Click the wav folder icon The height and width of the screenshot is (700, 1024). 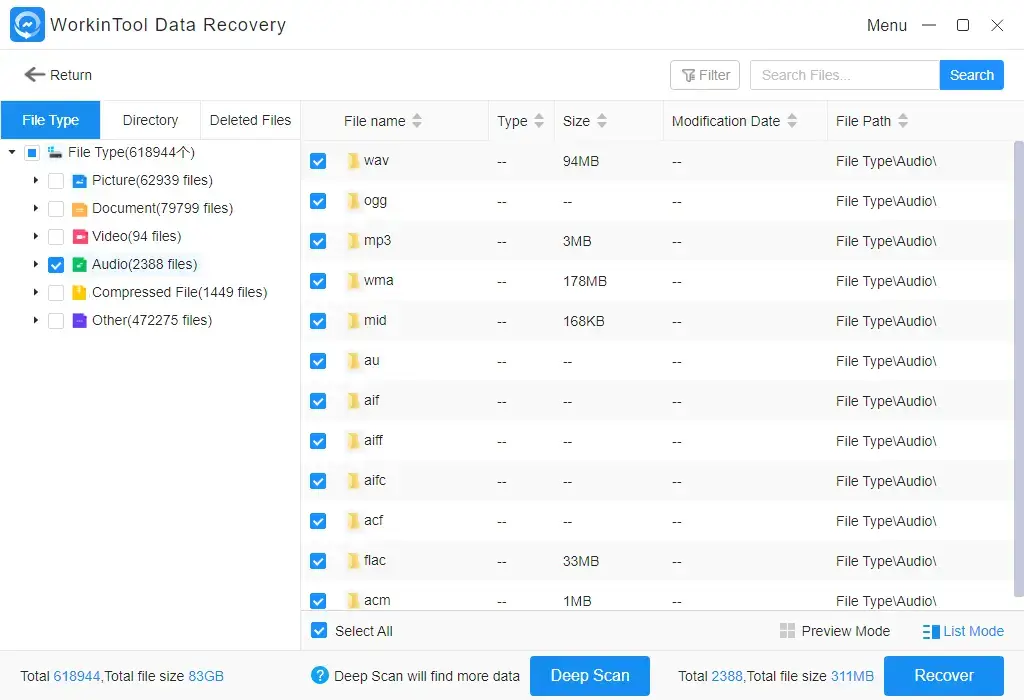point(353,161)
